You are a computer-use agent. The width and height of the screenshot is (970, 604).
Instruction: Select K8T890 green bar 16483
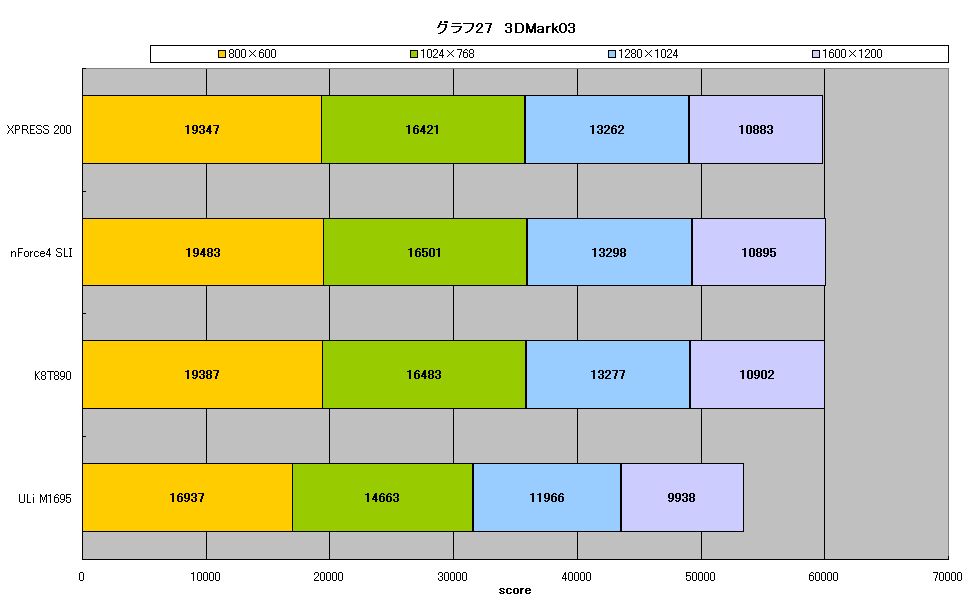[424, 374]
